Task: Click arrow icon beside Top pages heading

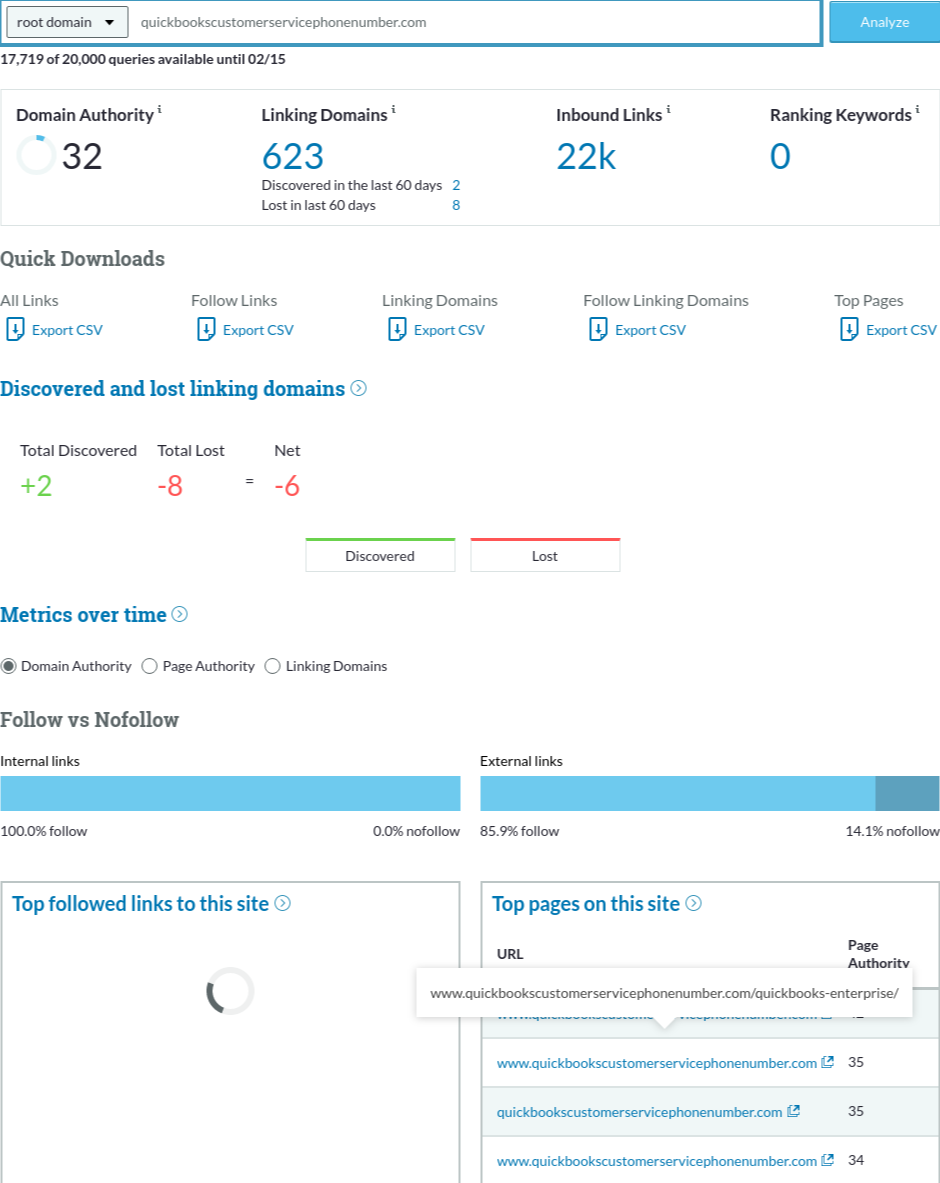Action: pyautogui.click(x=694, y=903)
